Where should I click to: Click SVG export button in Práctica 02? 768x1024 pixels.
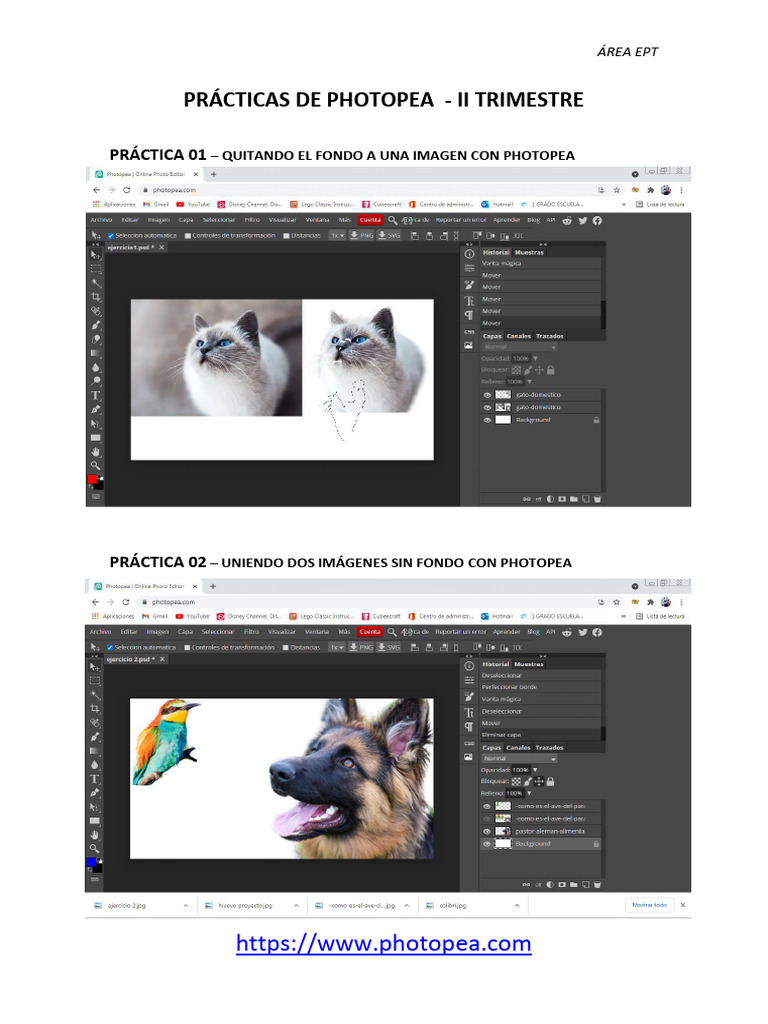(x=389, y=648)
